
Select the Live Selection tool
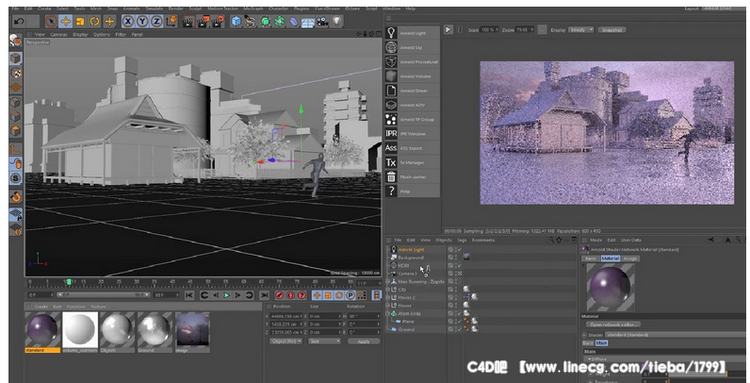[x=51, y=21]
